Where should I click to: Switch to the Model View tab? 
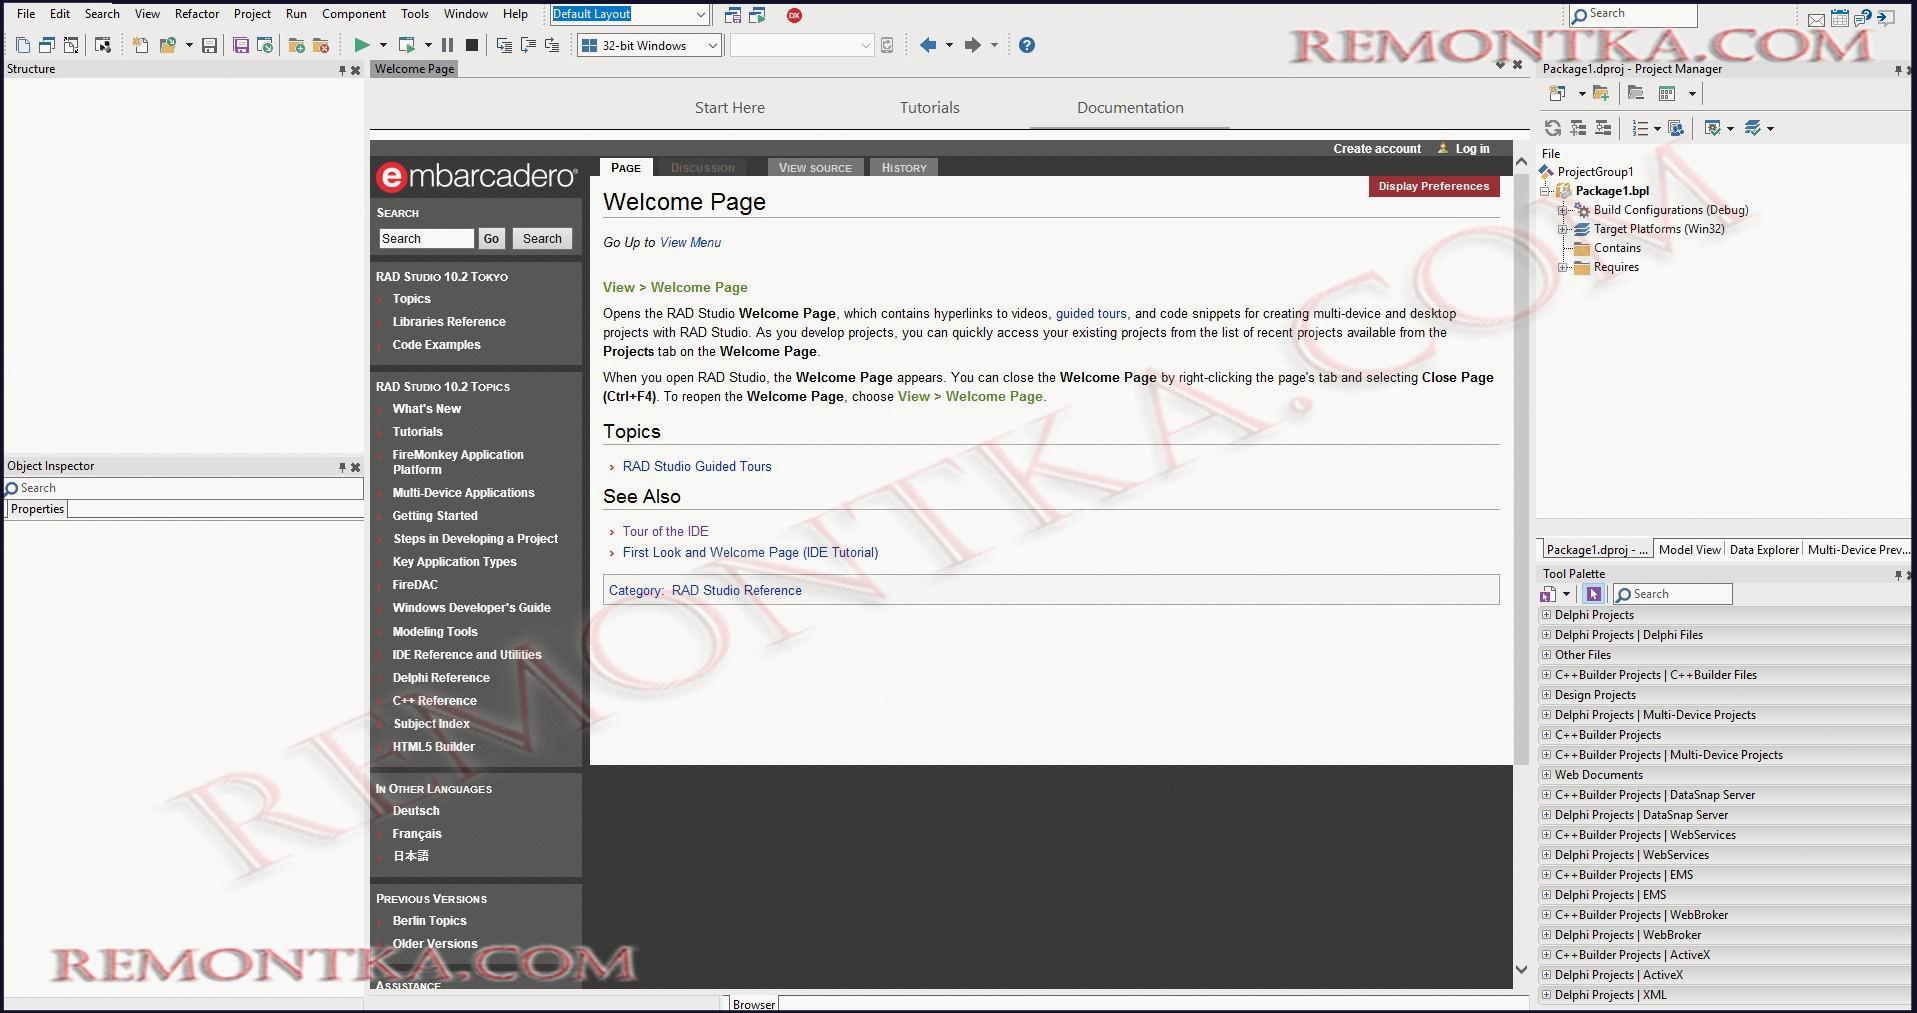(x=1689, y=550)
